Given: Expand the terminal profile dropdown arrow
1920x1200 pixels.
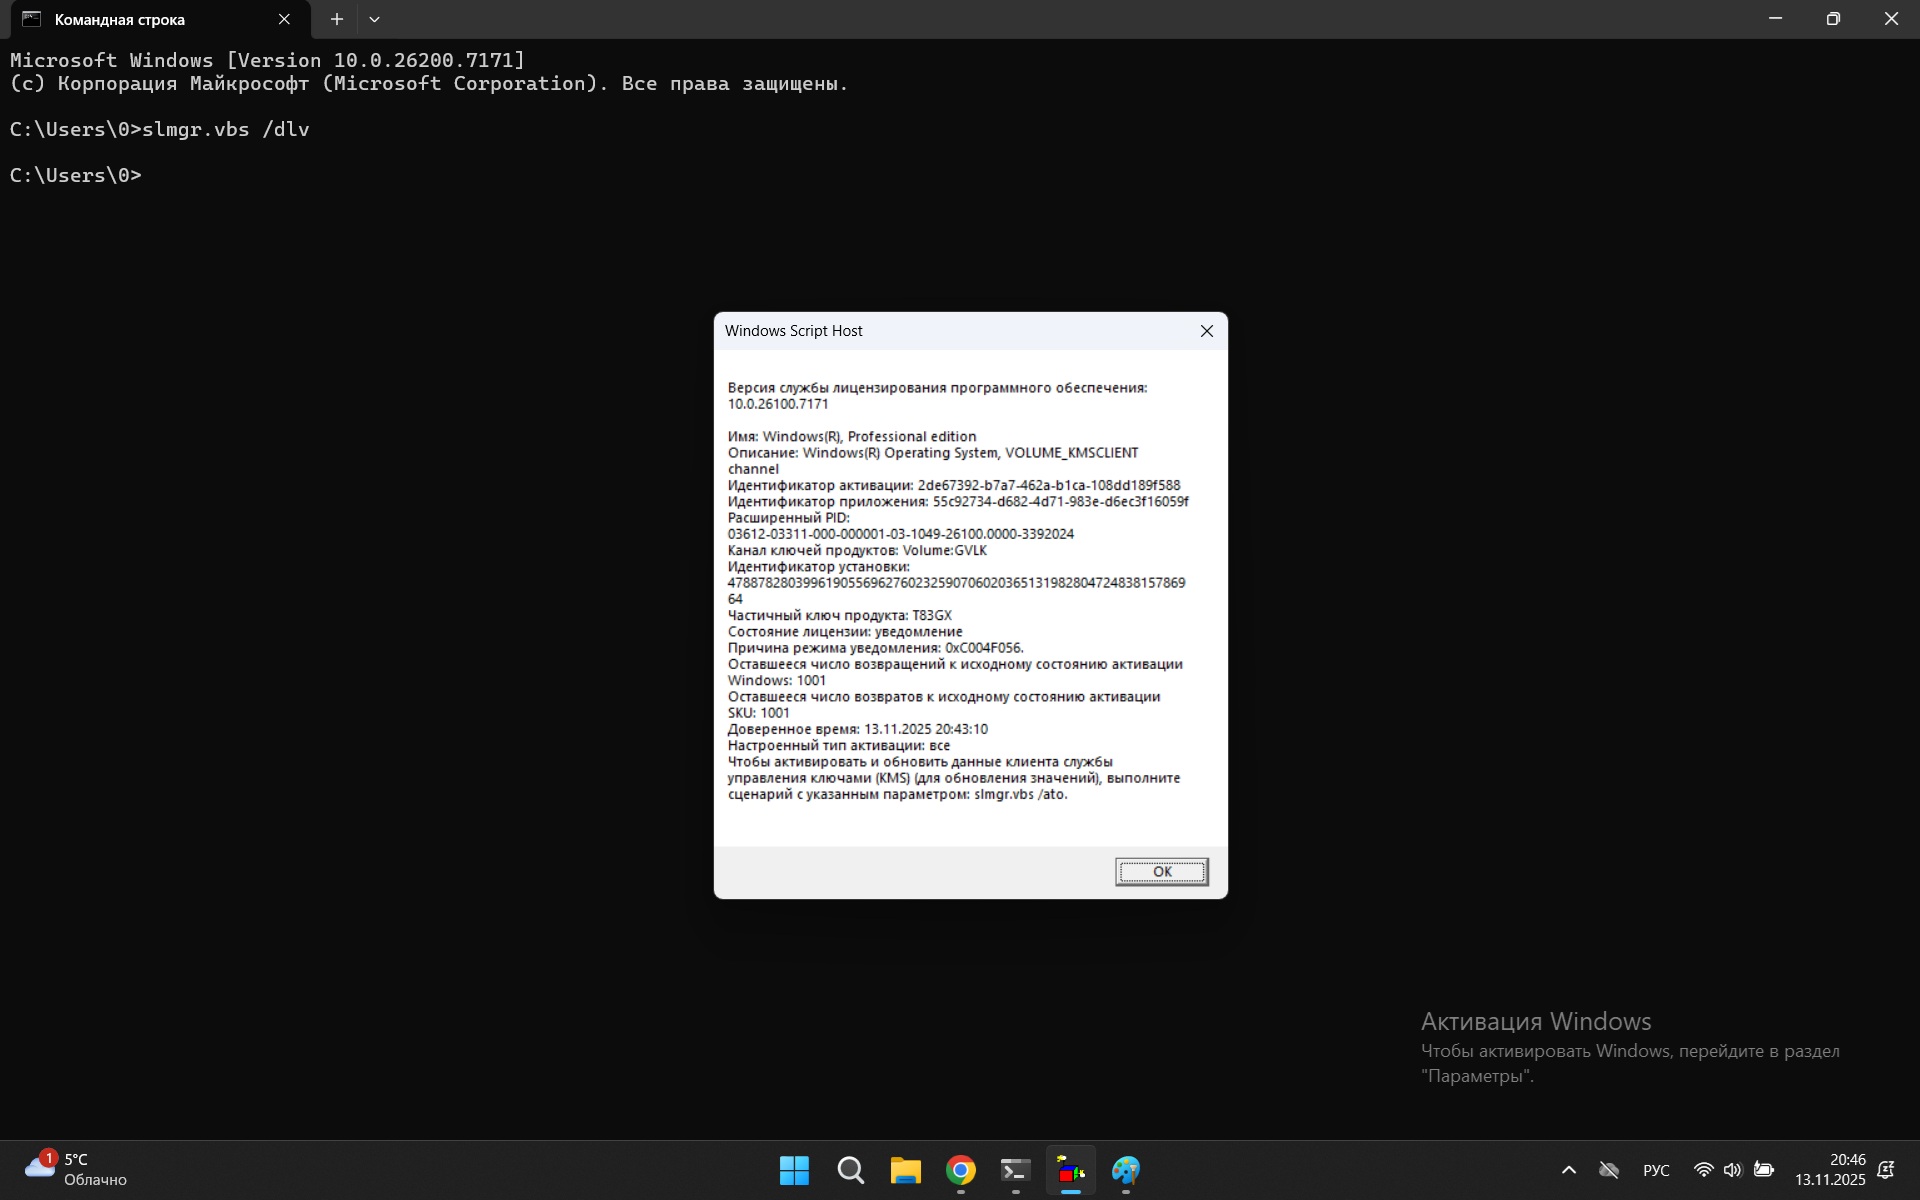Looking at the screenshot, I should (374, 19).
